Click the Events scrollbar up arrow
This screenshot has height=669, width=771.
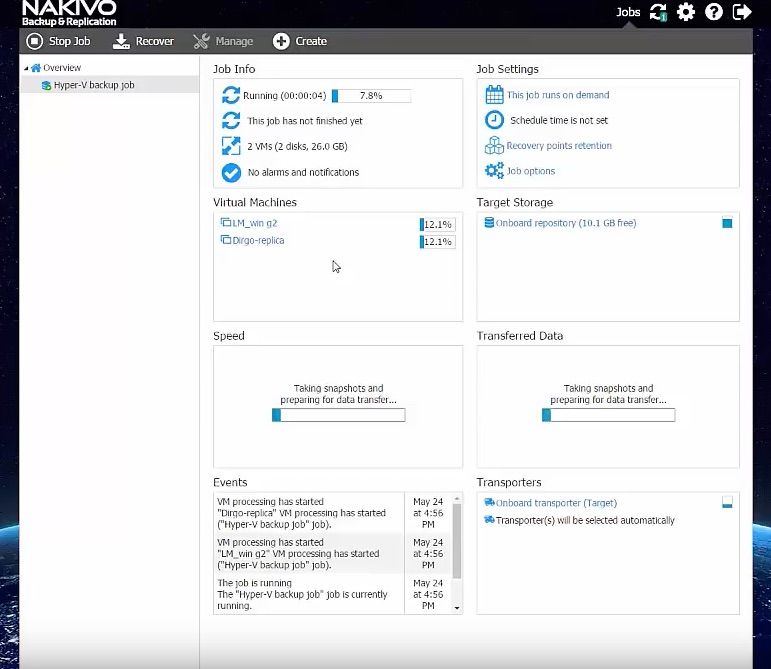(x=457, y=498)
